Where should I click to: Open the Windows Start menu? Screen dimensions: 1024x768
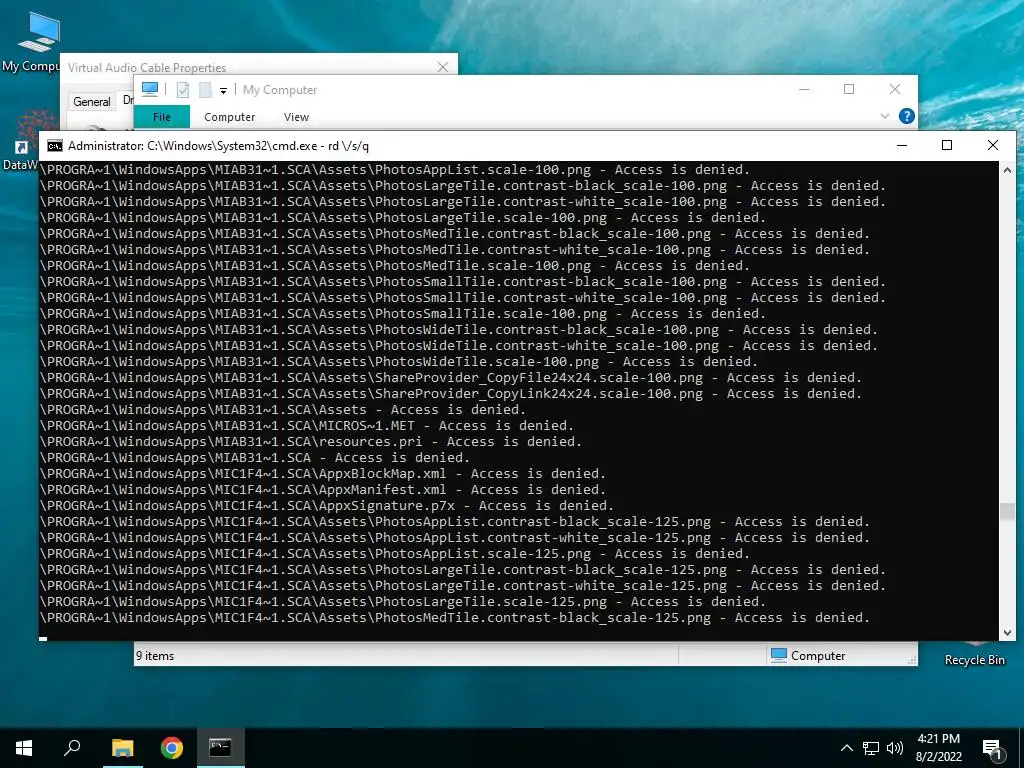(x=24, y=748)
